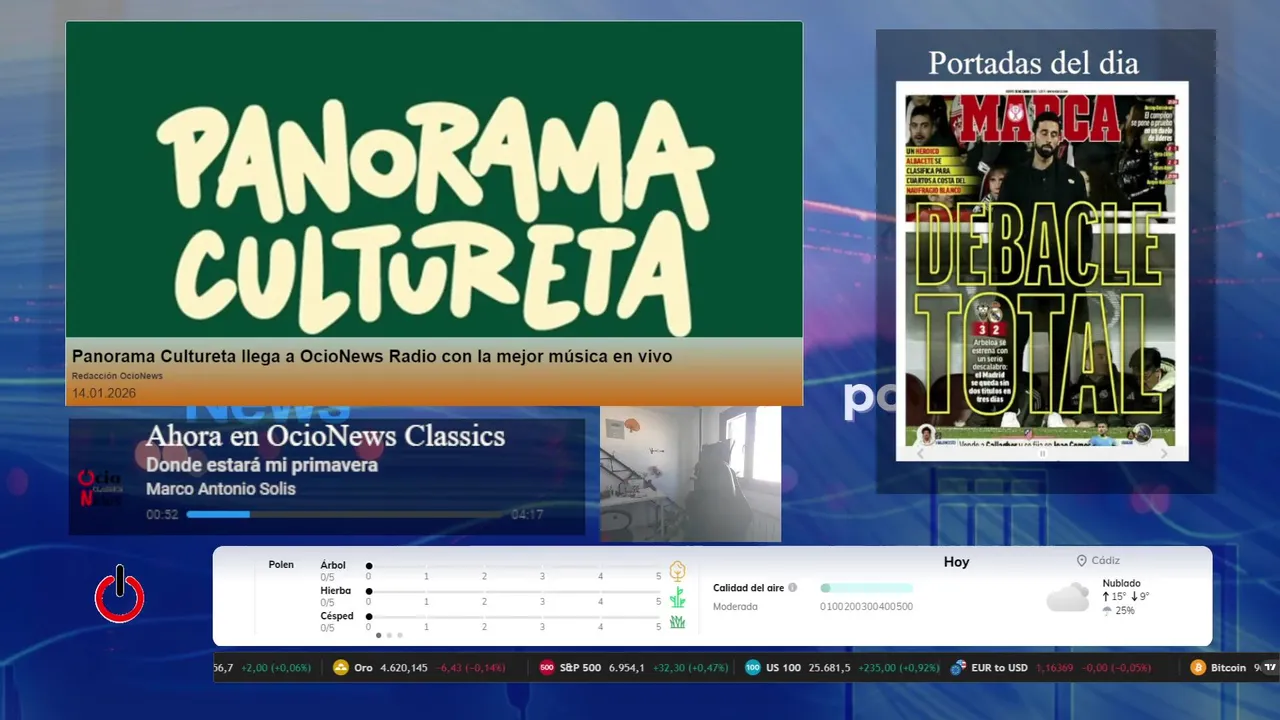Go to previous cover with left arrow

click(921, 453)
